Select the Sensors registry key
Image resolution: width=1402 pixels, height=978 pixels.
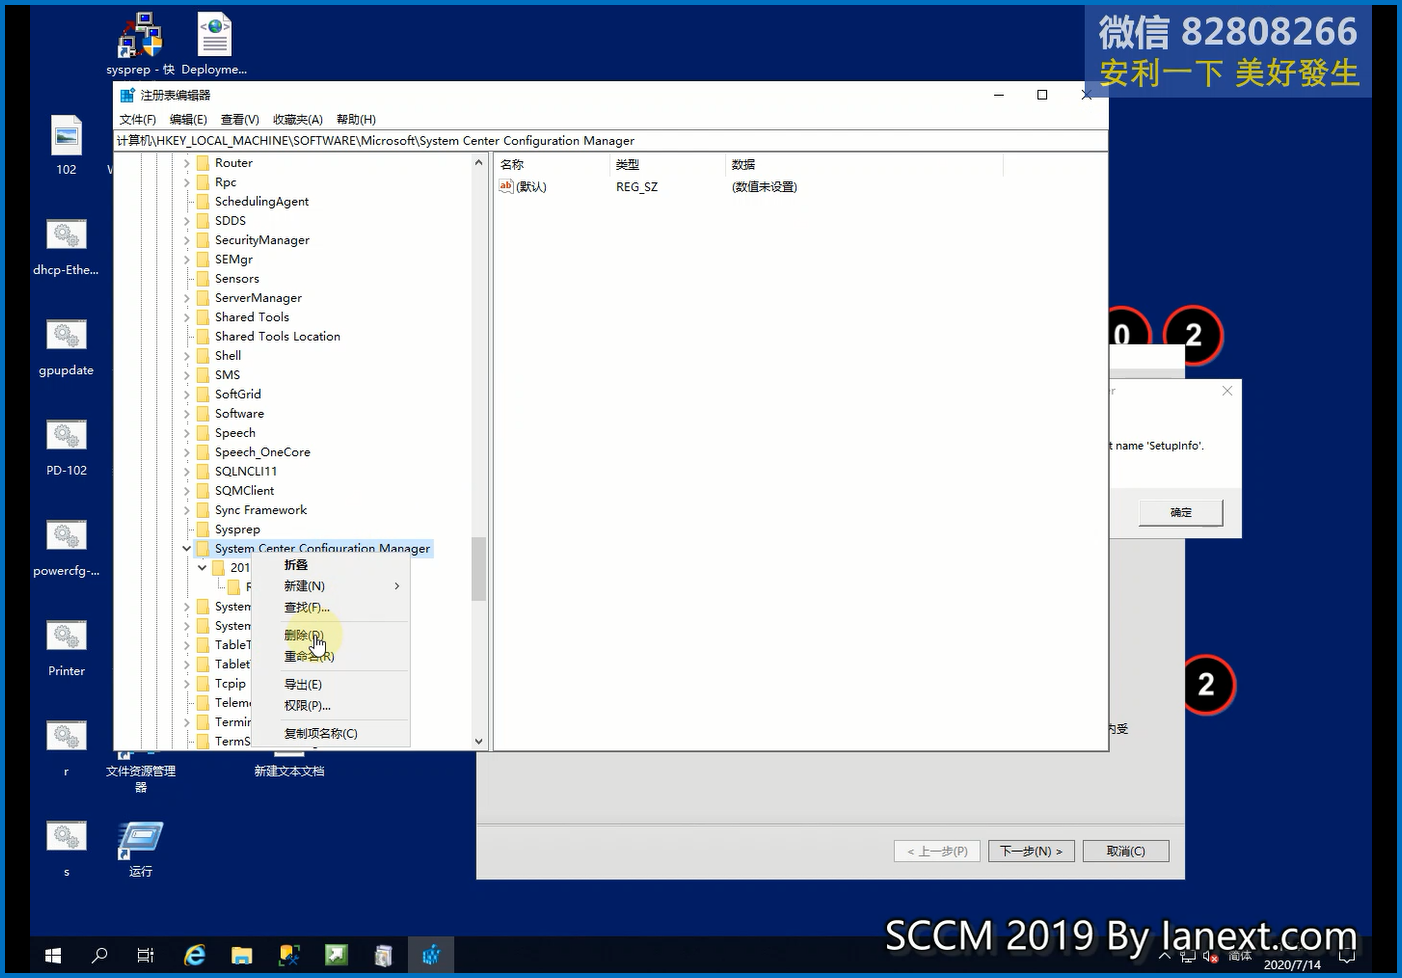pyautogui.click(x=237, y=278)
